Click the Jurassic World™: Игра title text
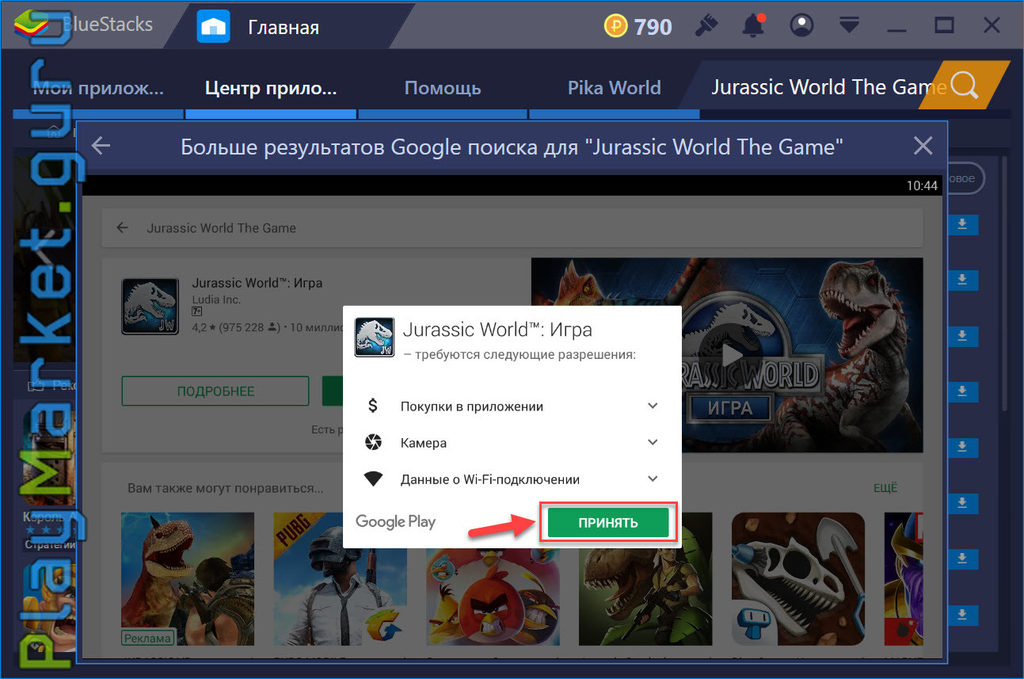The width and height of the screenshot is (1024, 679). pos(257,283)
